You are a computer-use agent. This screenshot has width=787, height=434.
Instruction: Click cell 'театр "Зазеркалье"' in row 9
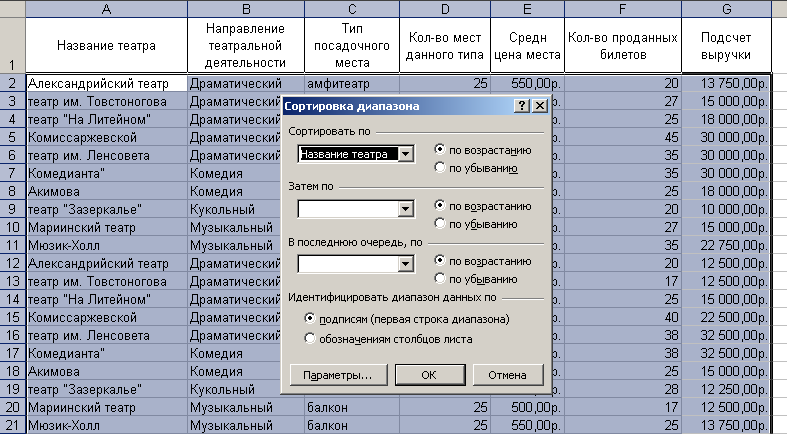tap(106, 210)
